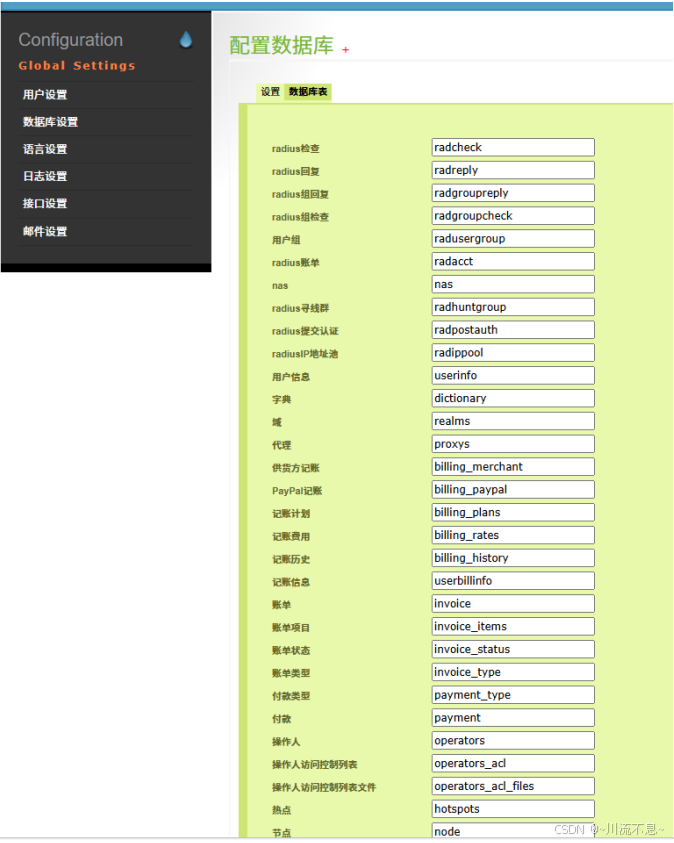Click the PayPal记账 label
This screenshot has width=674, height=843.
coord(297,491)
